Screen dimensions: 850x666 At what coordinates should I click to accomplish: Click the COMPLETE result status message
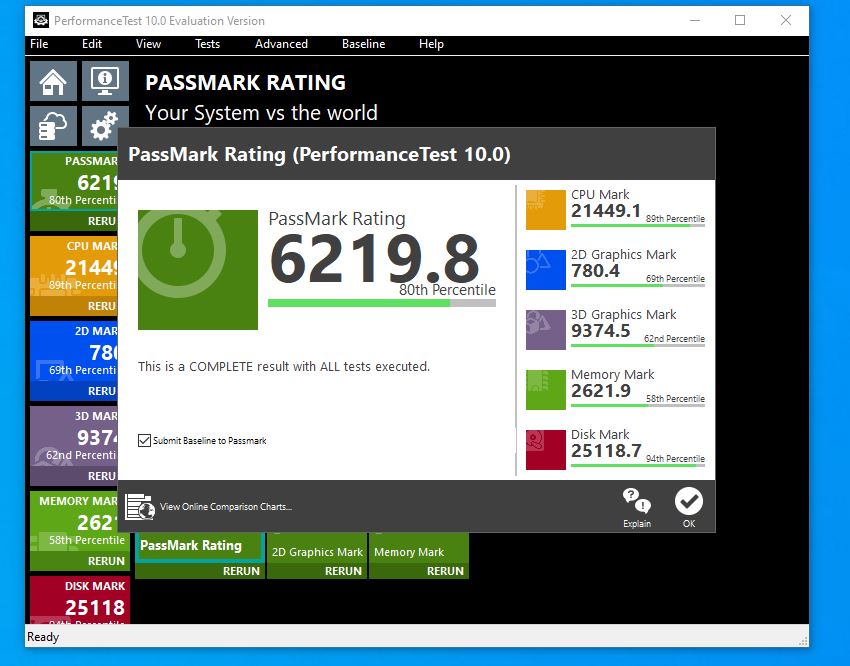point(284,367)
